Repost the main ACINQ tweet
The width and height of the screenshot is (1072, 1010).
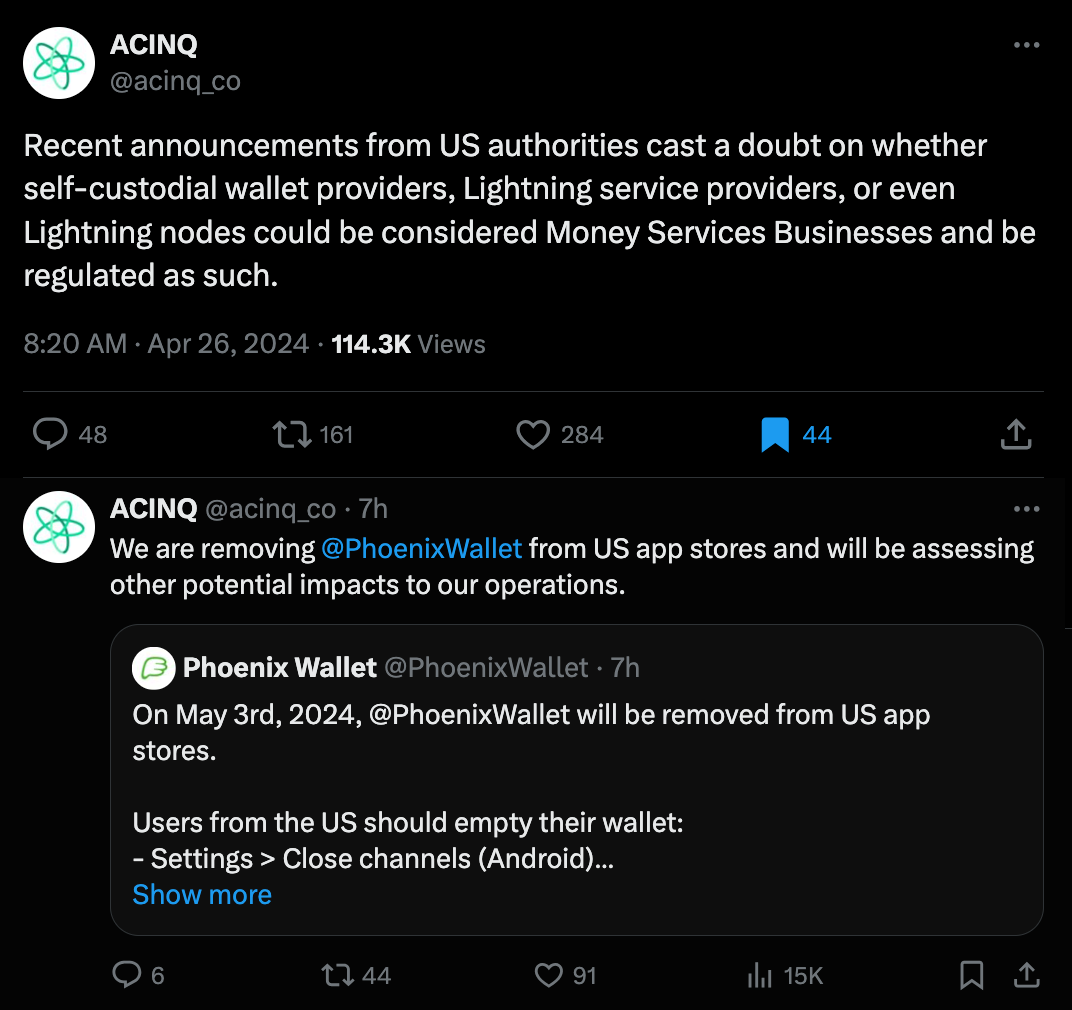point(292,434)
